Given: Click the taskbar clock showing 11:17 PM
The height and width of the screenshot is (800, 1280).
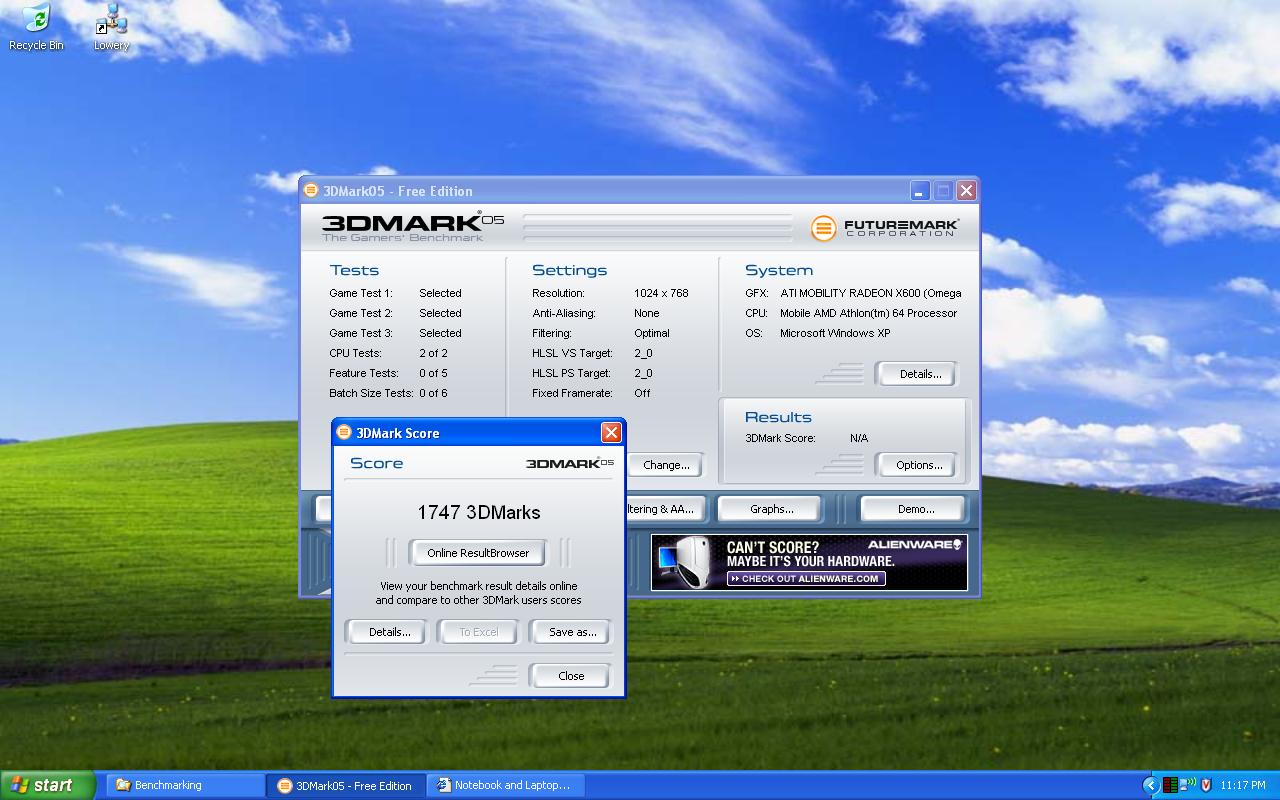Looking at the screenshot, I should pyautogui.click(x=1244, y=786).
